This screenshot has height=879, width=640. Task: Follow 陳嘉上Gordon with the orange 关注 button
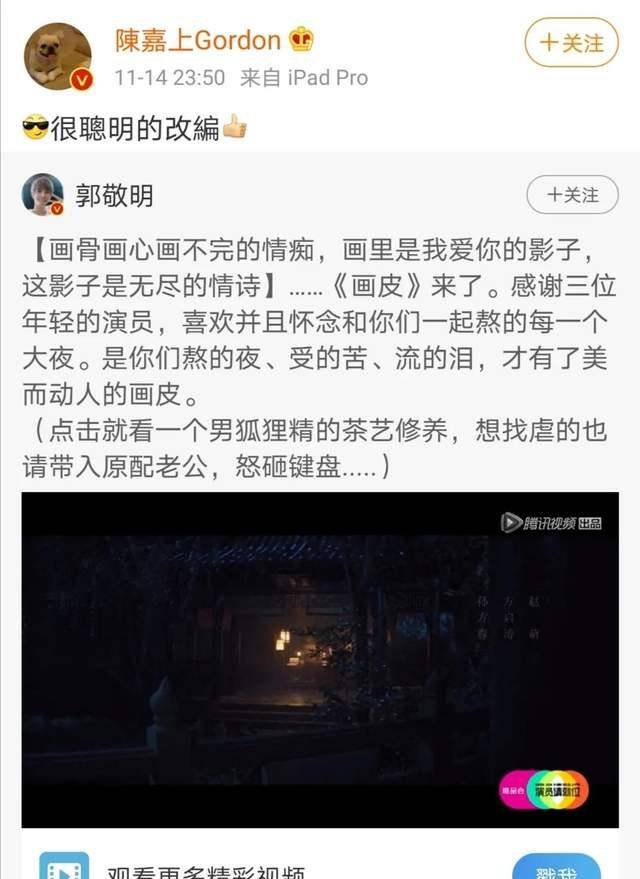tap(571, 43)
